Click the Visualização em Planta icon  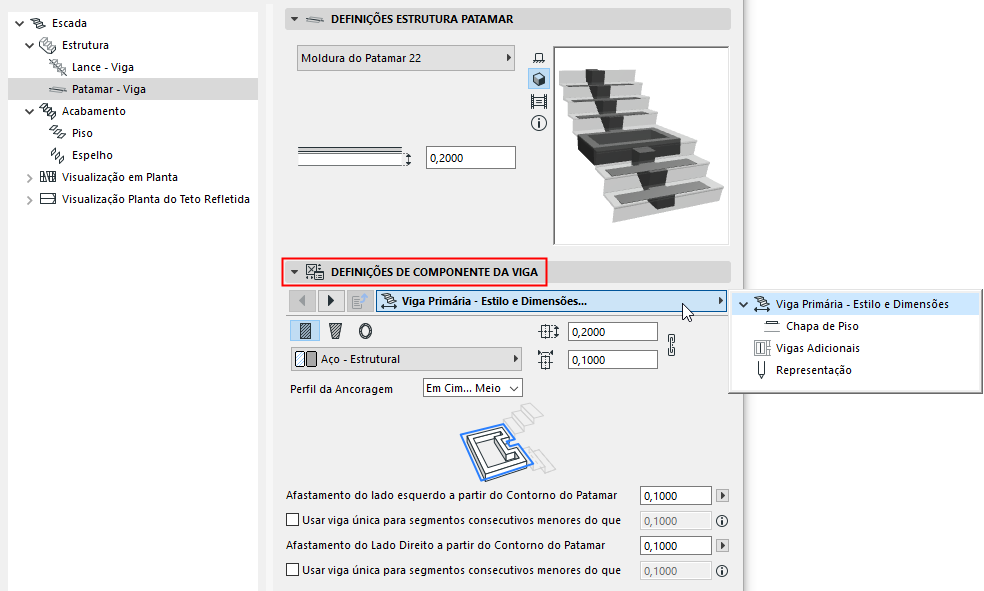[x=48, y=177]
